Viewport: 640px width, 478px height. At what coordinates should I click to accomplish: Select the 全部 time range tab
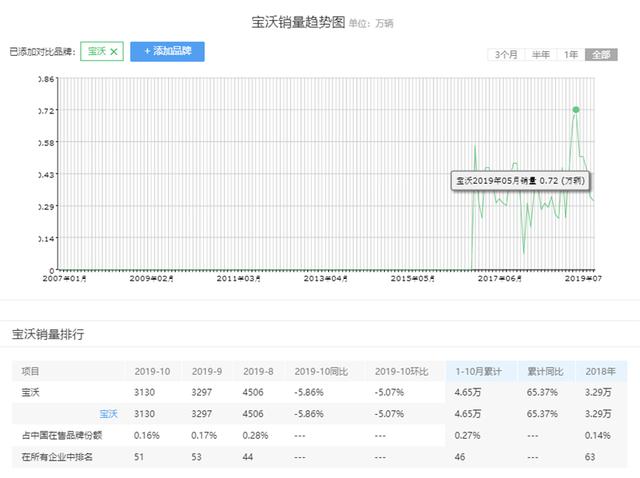point(601,55)
